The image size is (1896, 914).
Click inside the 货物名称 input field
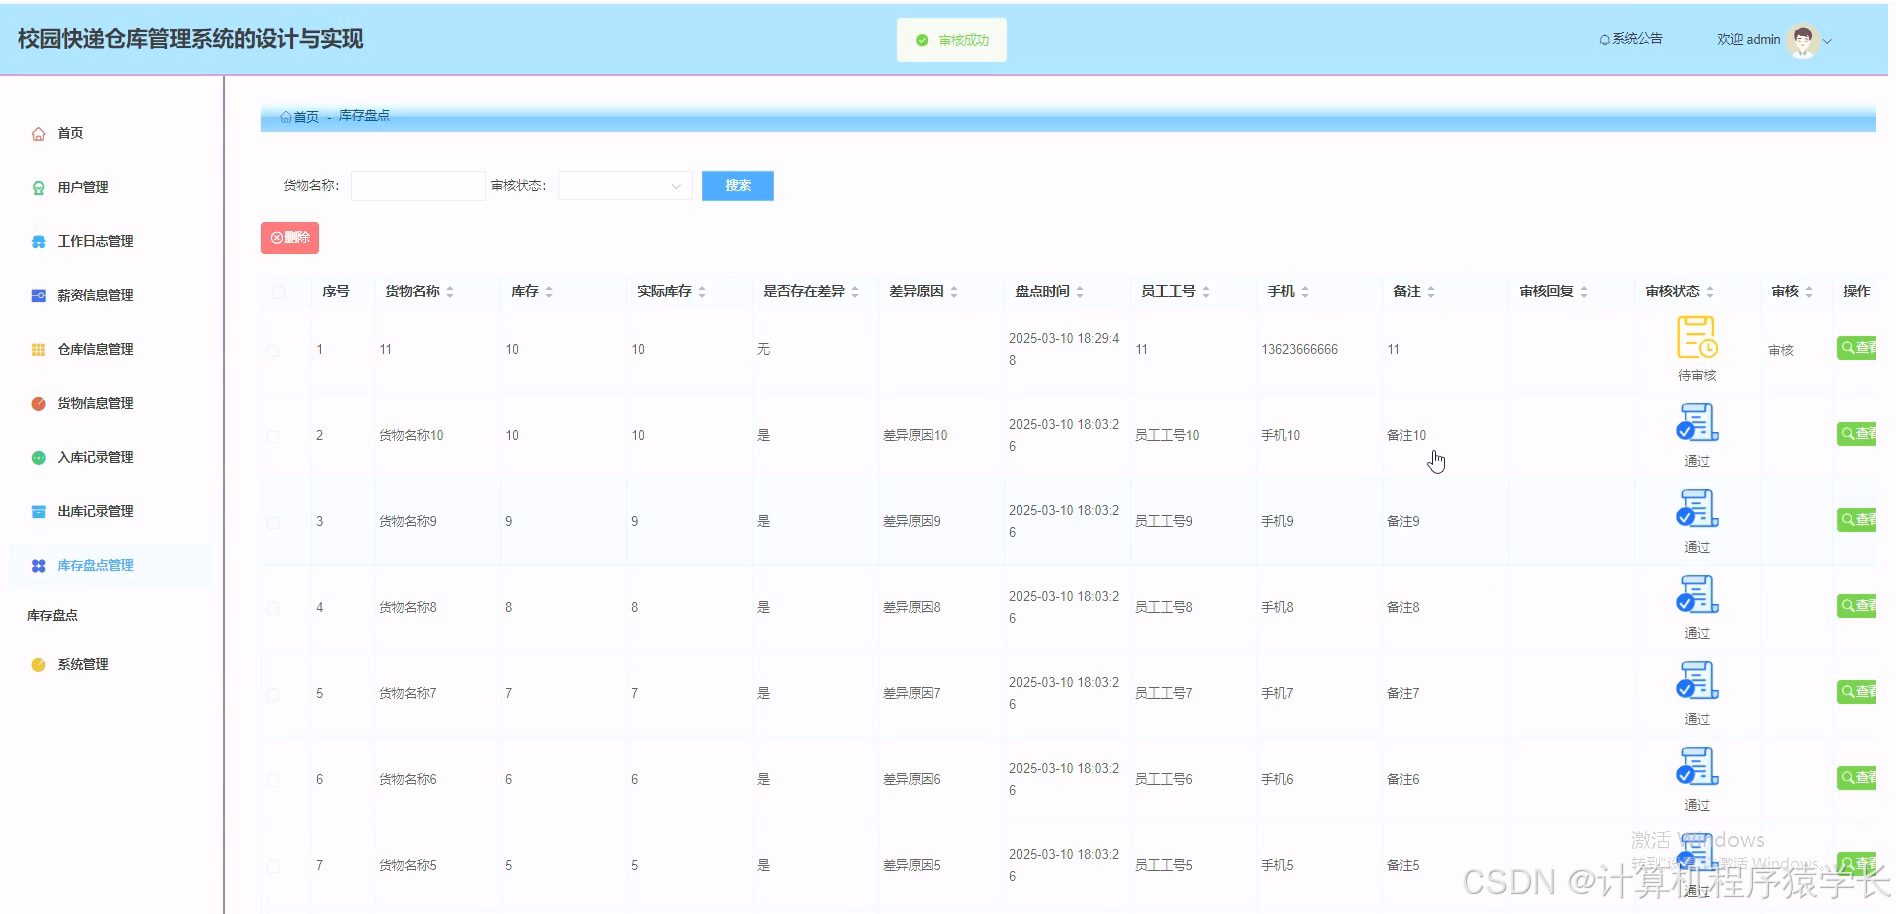417,185
